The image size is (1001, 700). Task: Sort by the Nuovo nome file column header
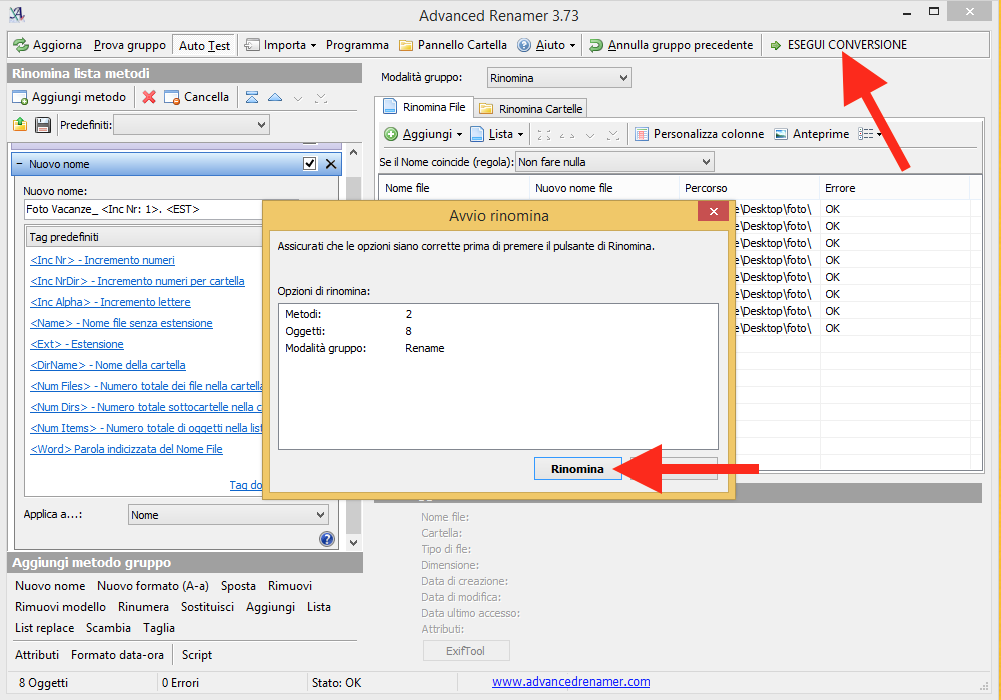pos(605,188)
